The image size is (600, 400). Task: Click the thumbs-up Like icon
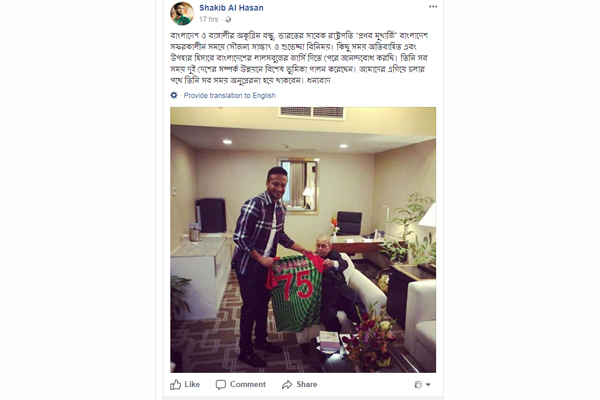point(176,385)
